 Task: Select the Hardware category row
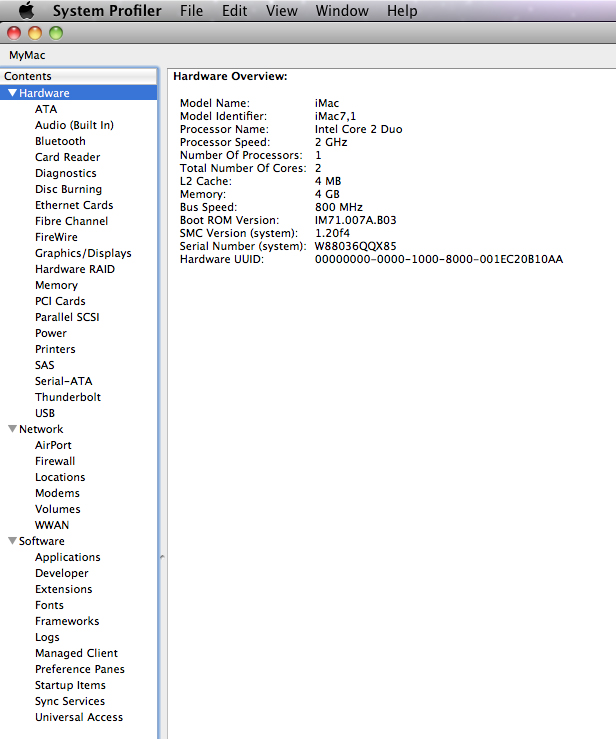[x=78, y=93]
